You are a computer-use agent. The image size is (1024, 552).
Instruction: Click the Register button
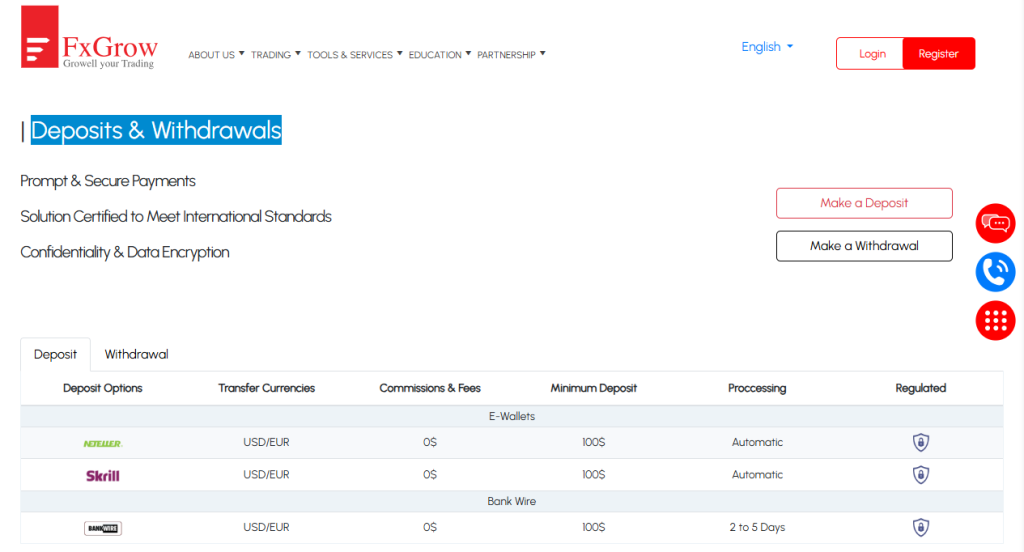[938, 54]
